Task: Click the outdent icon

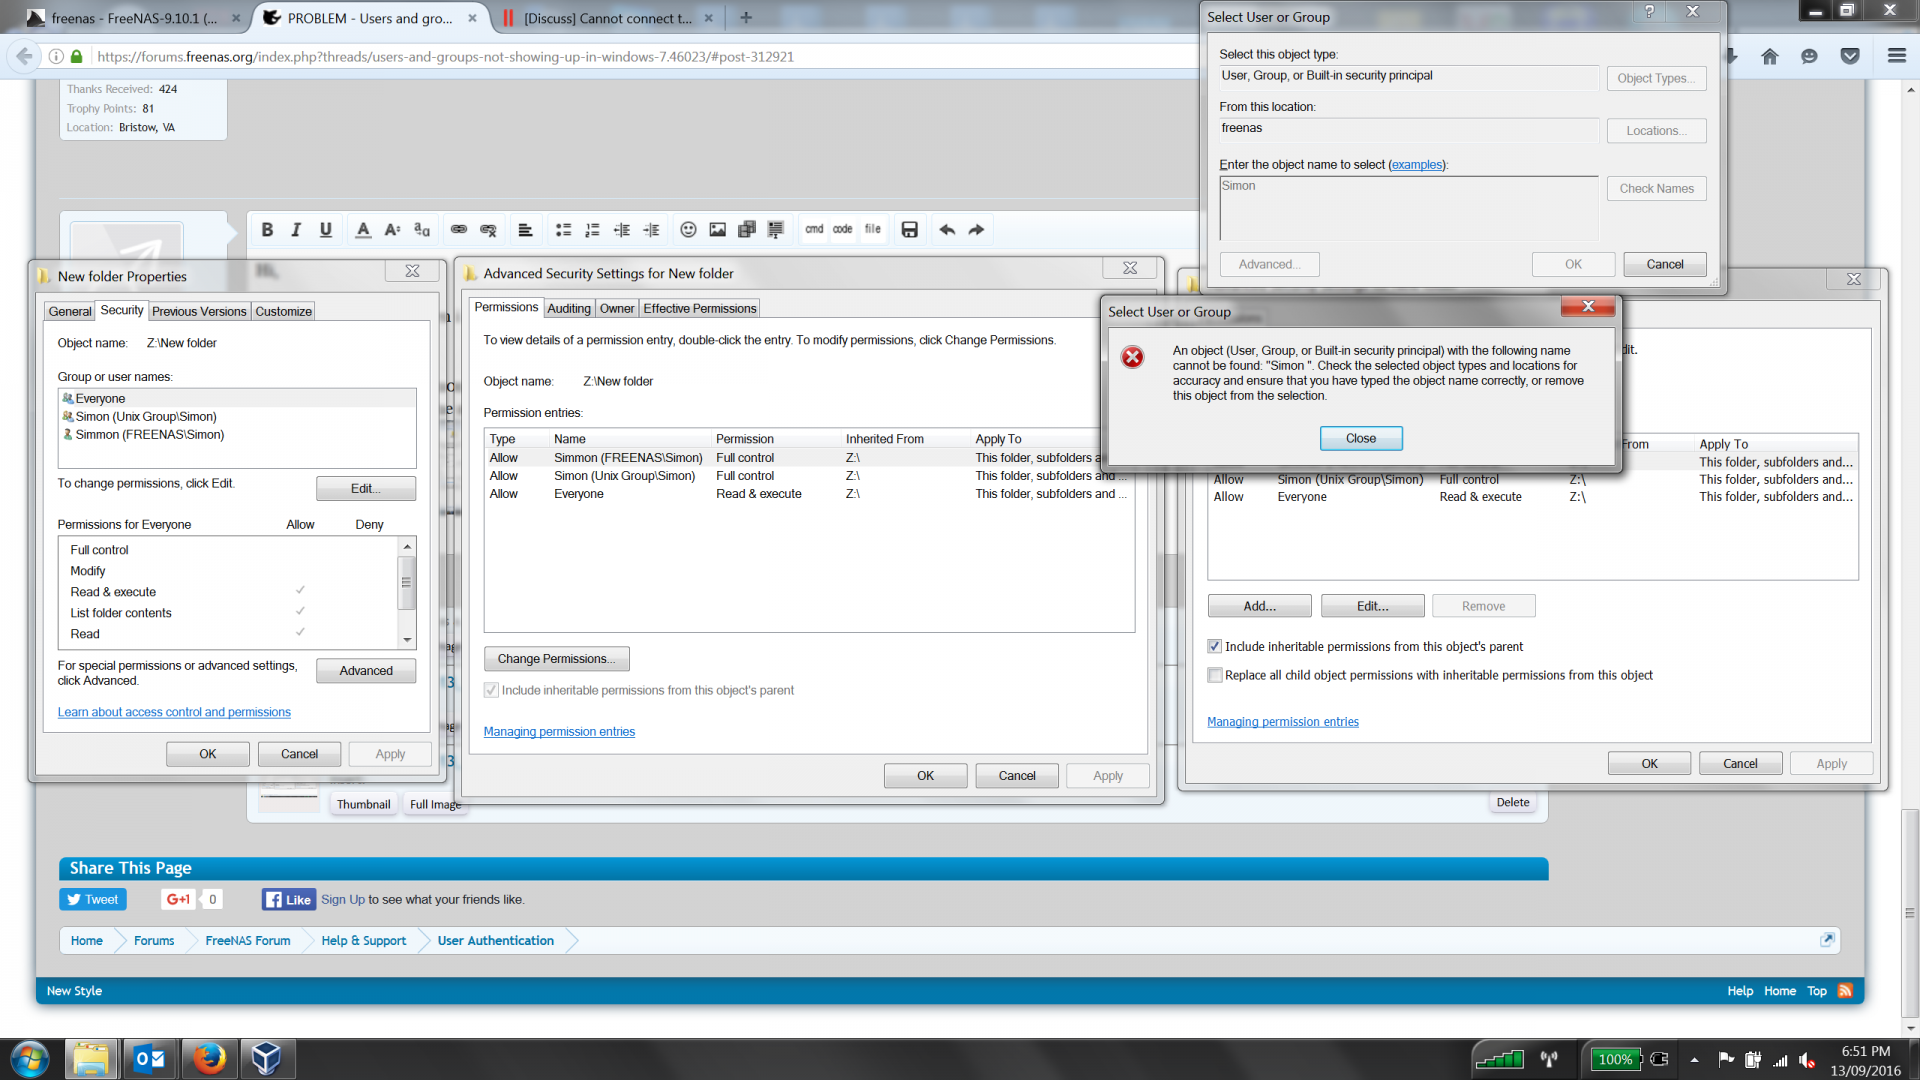Action: point(622,230)
